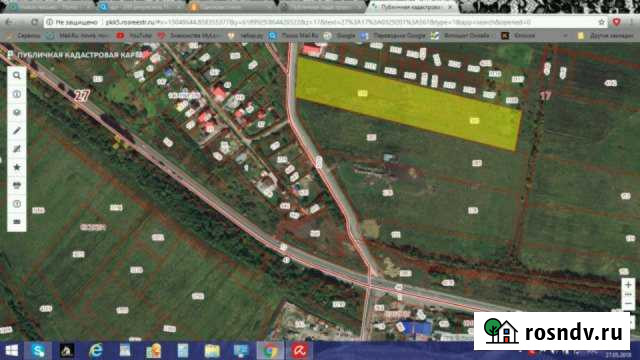Zoom out with the map minus button

pyautogui.click(x=628, y=304)
